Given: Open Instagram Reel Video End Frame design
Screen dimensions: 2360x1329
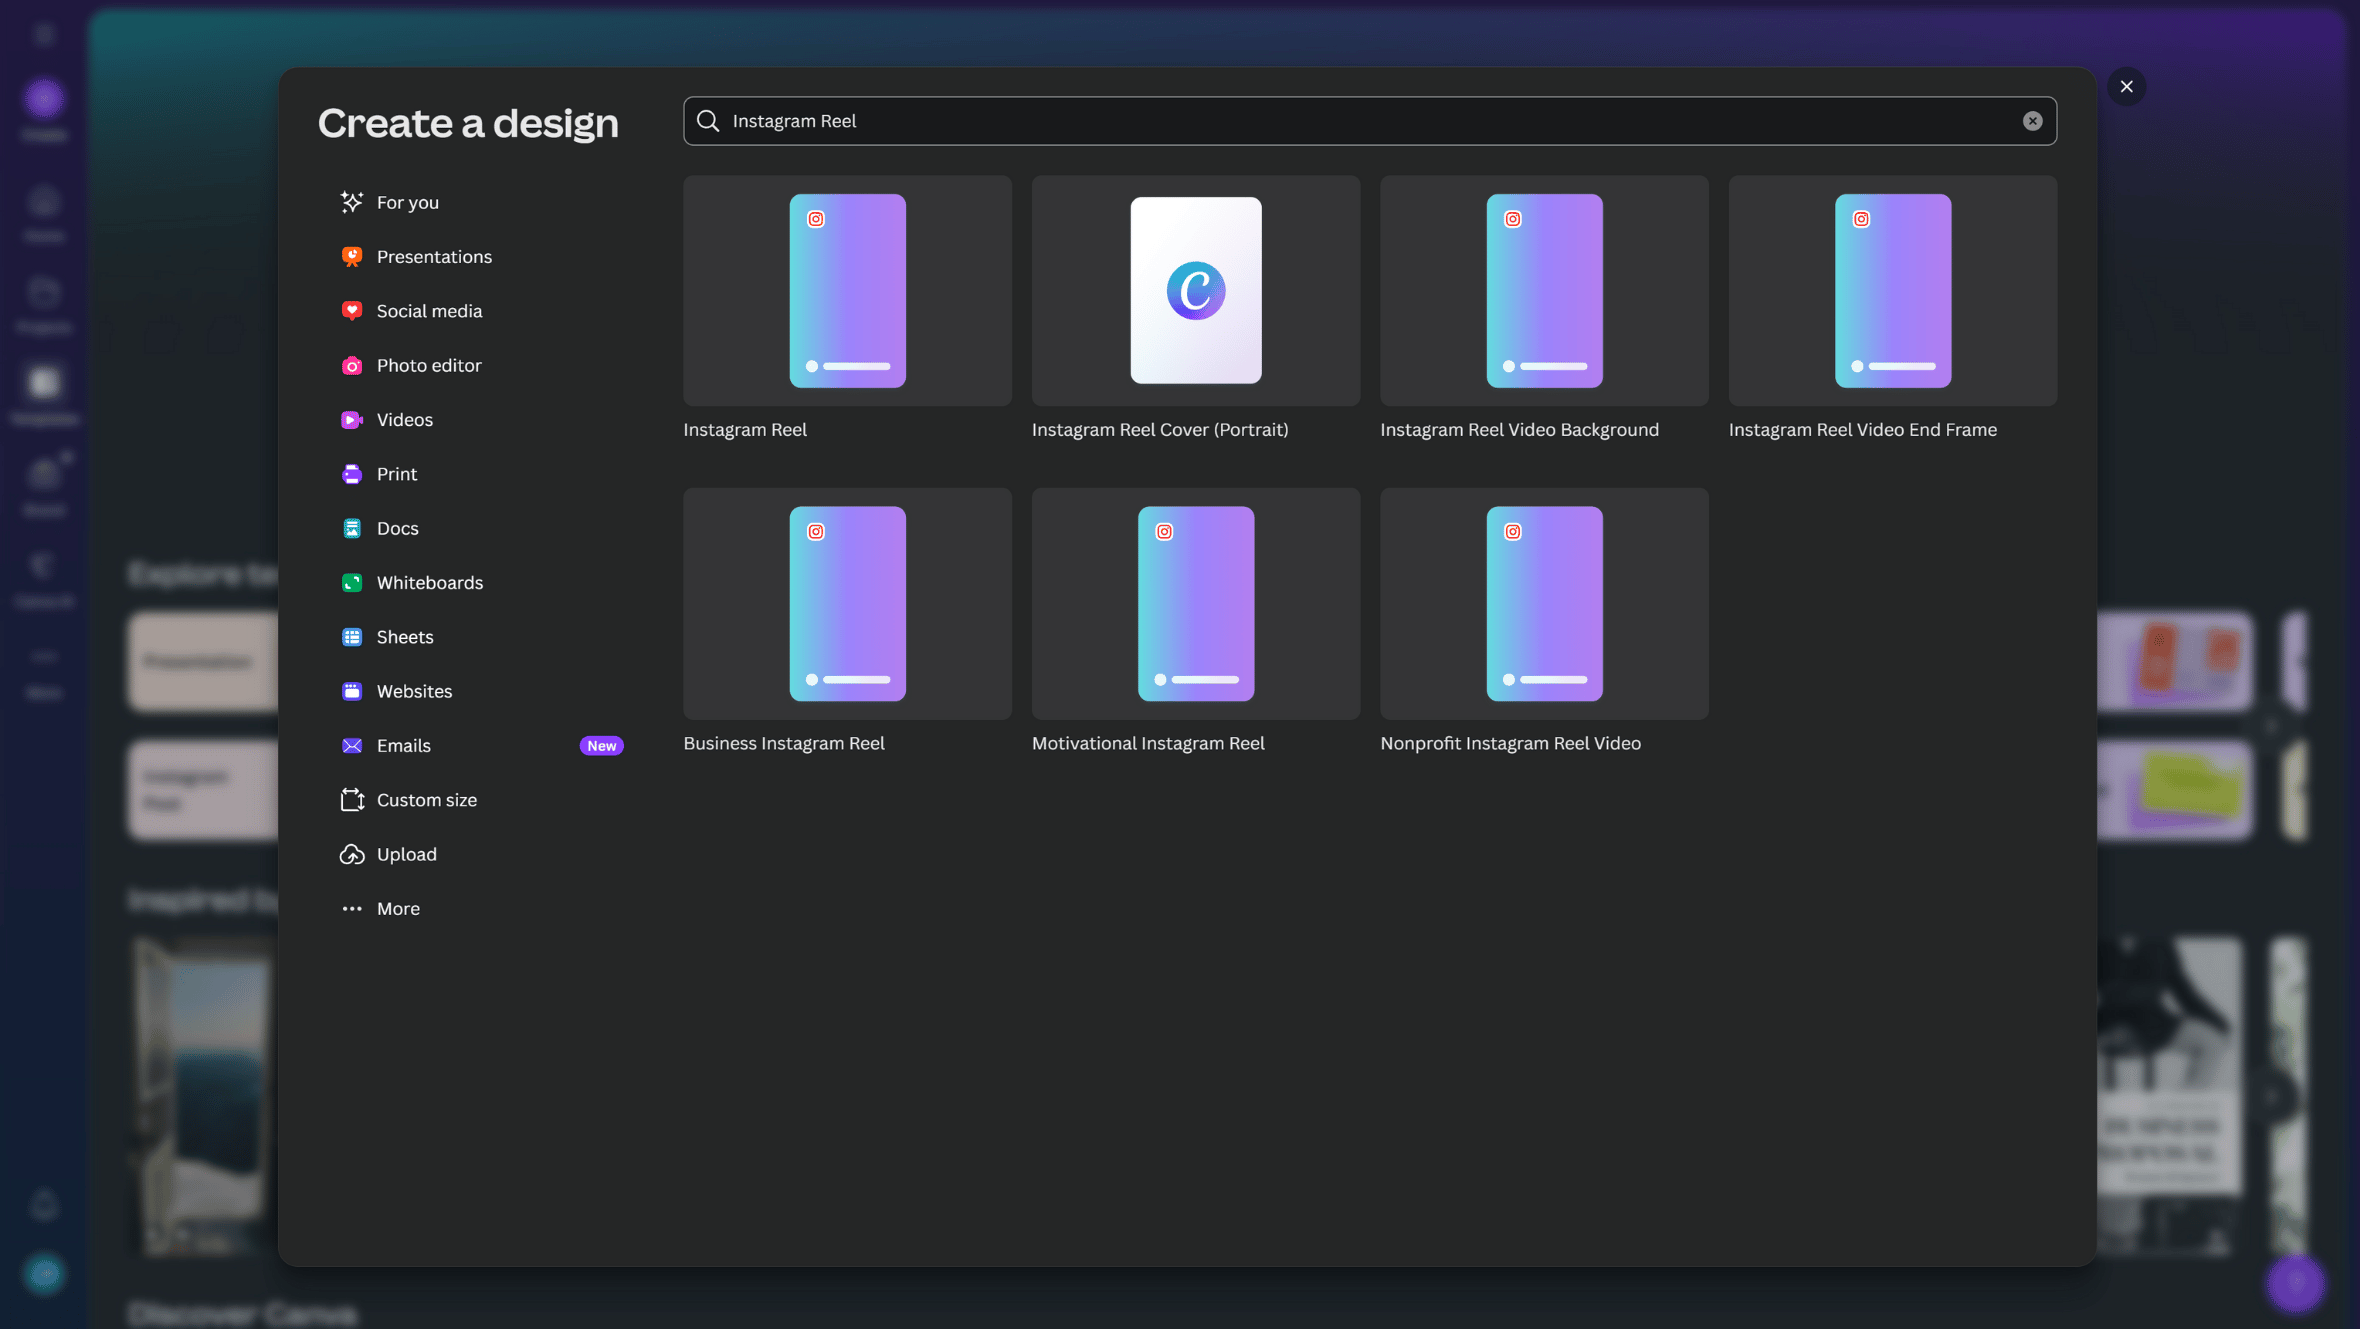Looking at the screenshot, I should [1892, 291].
